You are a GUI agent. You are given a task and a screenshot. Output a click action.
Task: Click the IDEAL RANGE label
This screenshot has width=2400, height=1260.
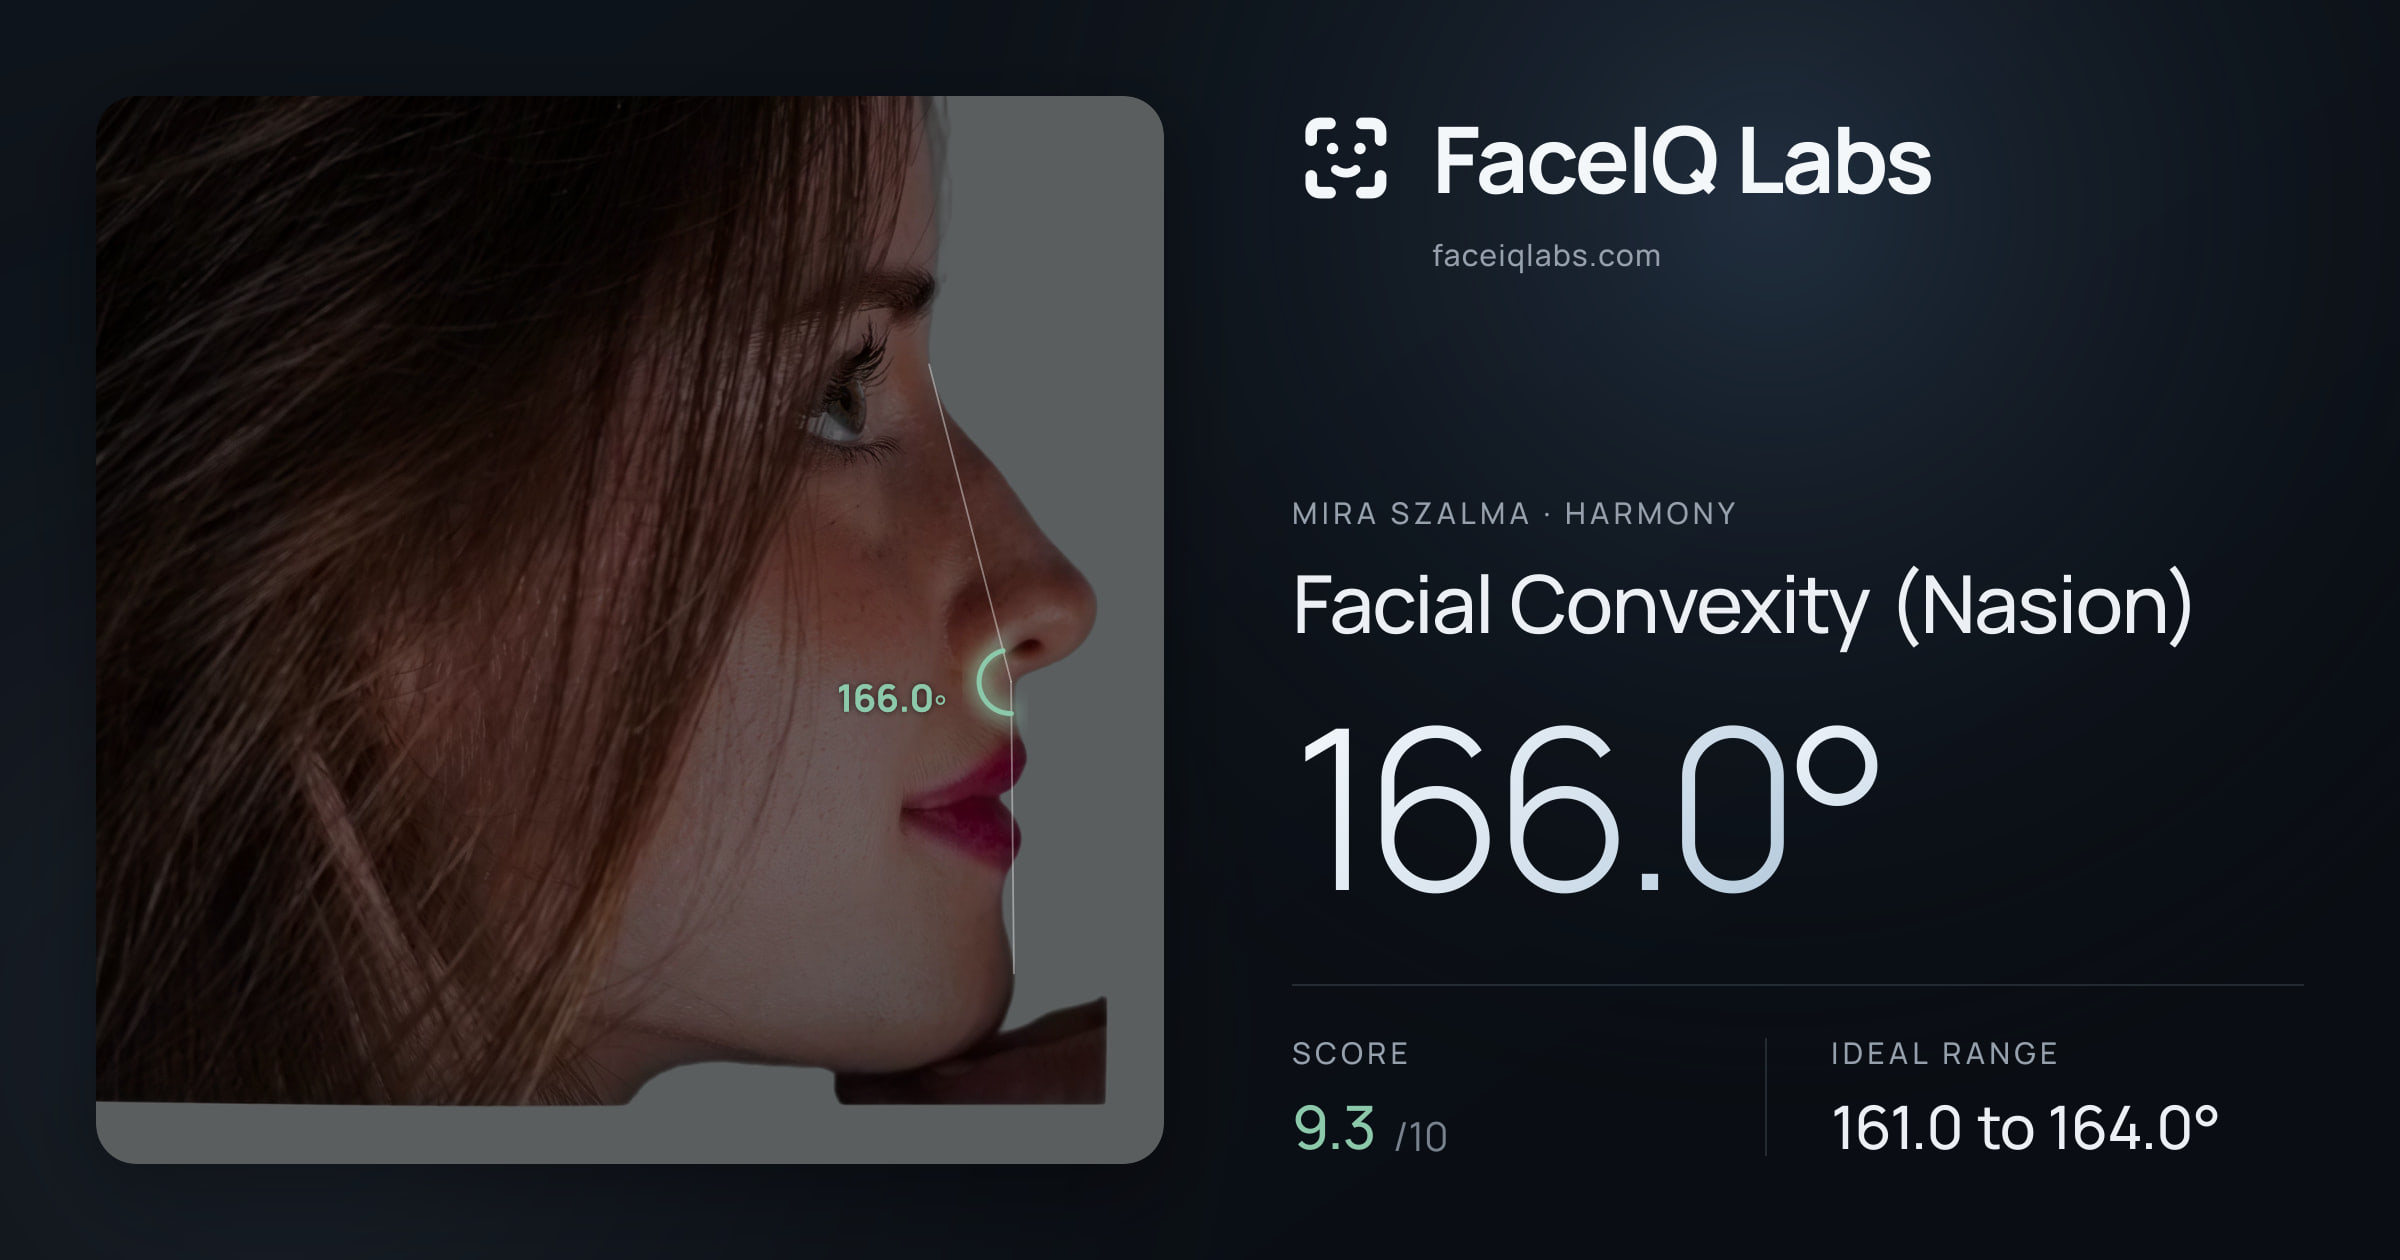tap(1944, 1053)
